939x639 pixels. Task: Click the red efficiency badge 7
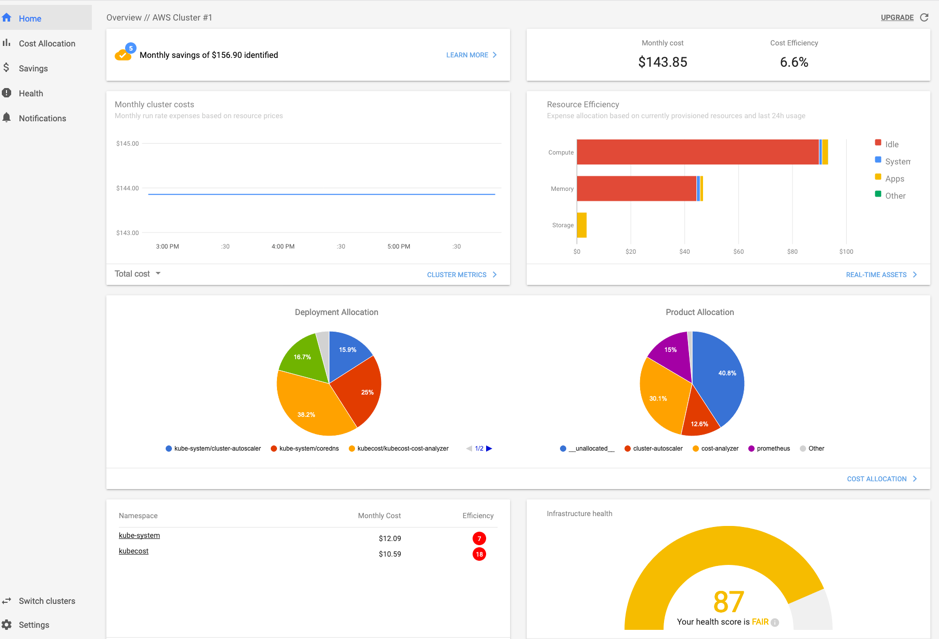[479, 538]
